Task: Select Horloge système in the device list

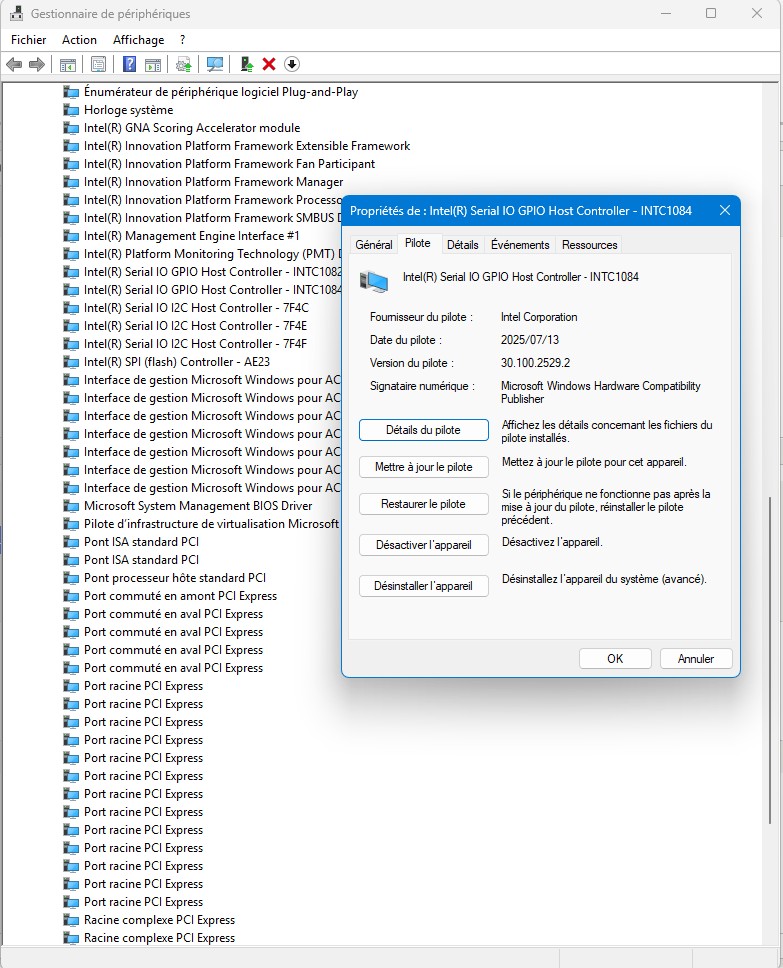Action: tap(128, 110)
